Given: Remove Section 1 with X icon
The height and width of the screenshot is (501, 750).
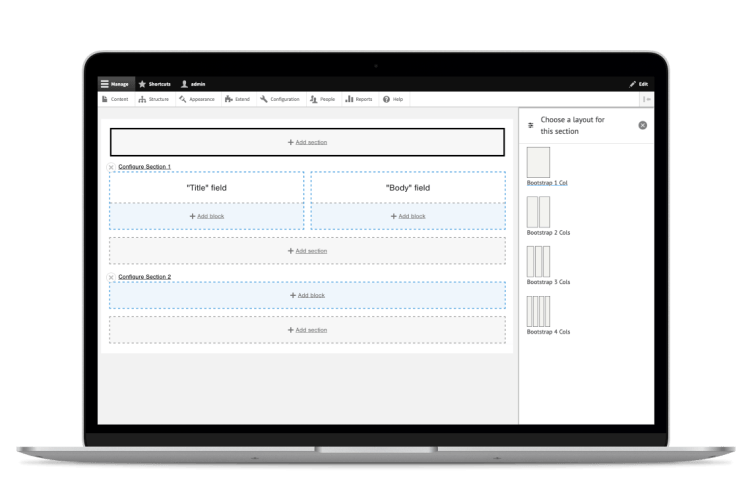Looking at the screenshot, I should 111,166.
